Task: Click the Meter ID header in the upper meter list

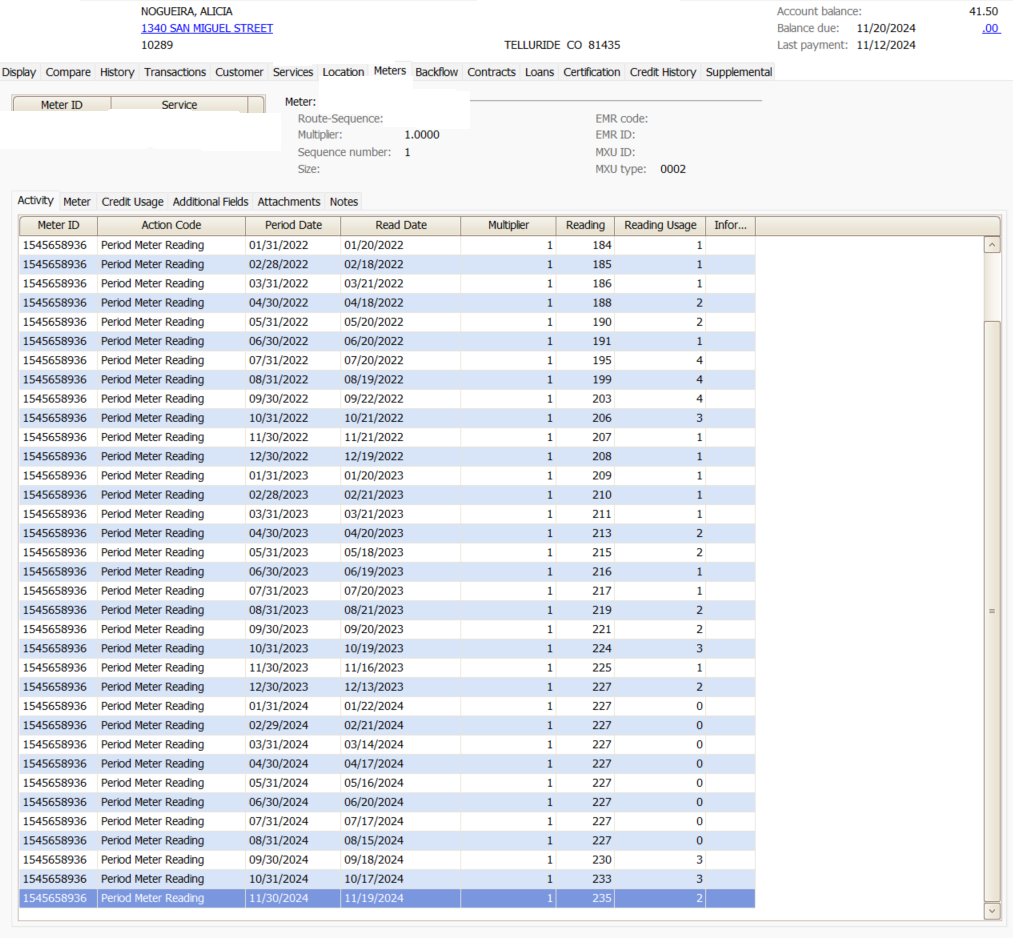Action: (x=62, y=105)
